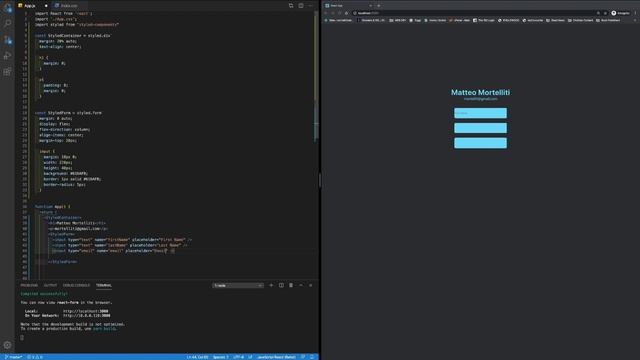Screen dimensions: 640x360
Task: Click the master branch status bar item
Action: pos(13,357)
